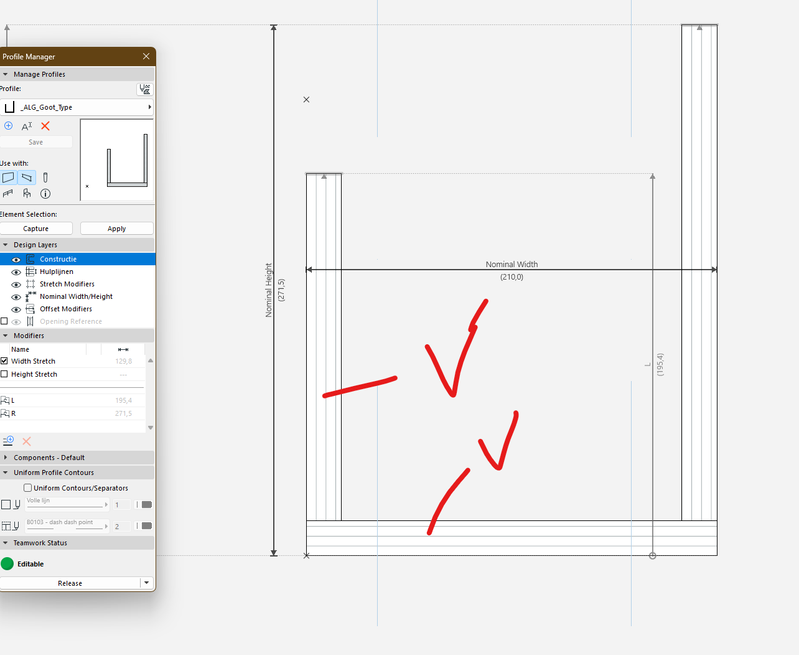Click the info Use with icon
Image resolution: width=799 pixels, height=655 pixels.
coord(45,194)
